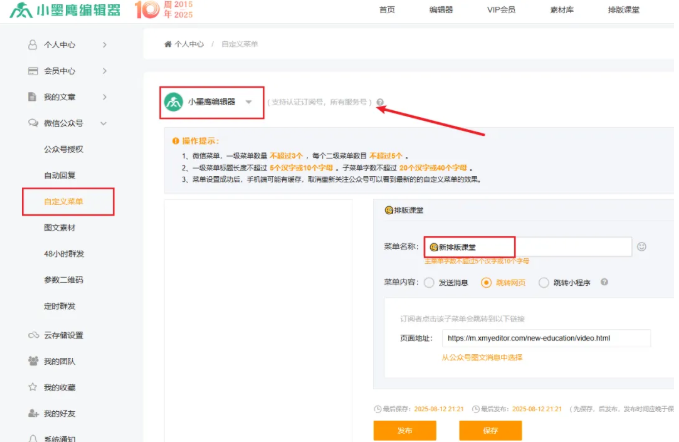Click the help icon next to 跳转小程序
Viewport: 679px width, 442px height.
pos(599,283)
